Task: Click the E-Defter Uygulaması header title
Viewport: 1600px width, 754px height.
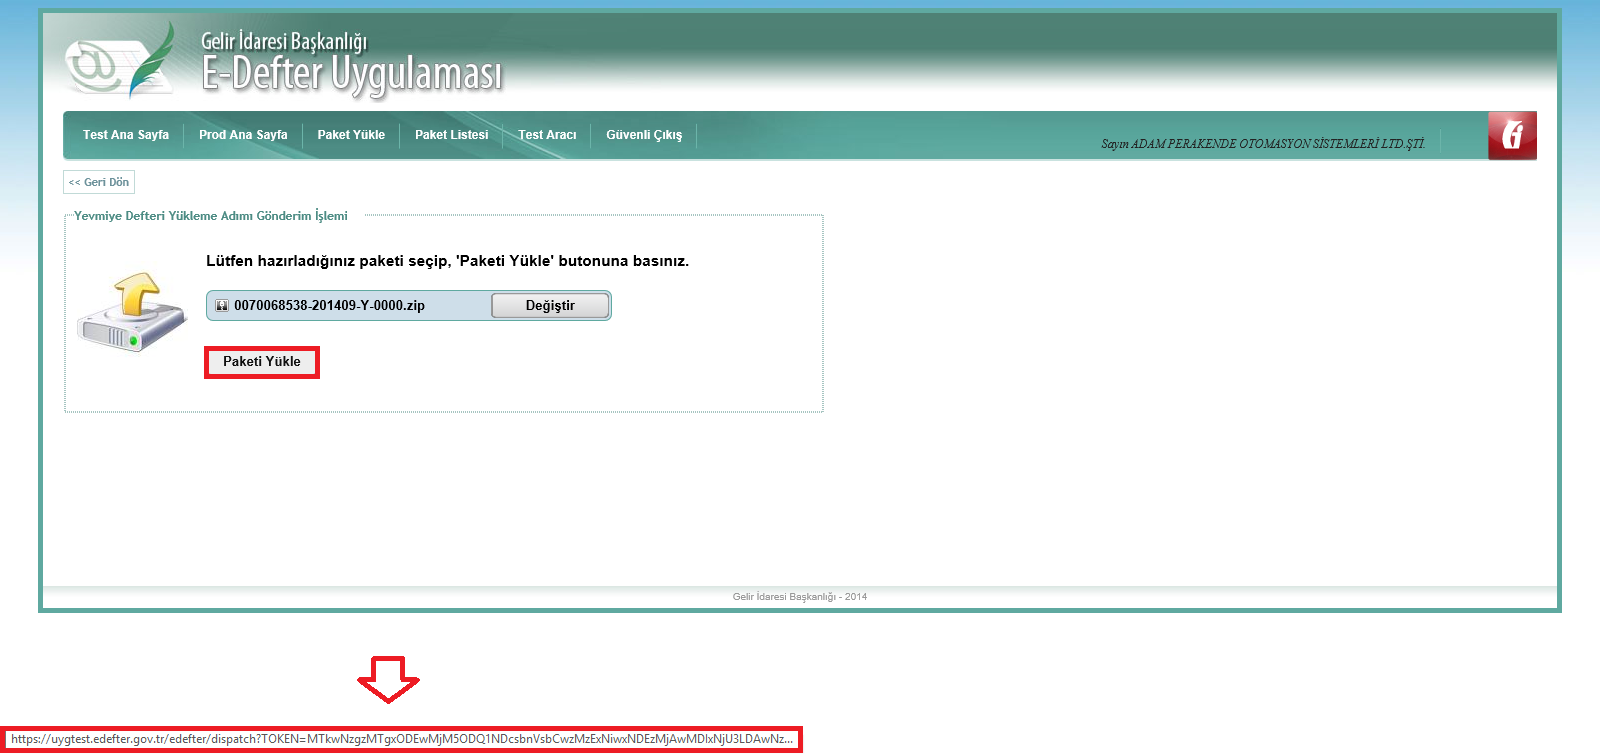Action: coord(352,73)
